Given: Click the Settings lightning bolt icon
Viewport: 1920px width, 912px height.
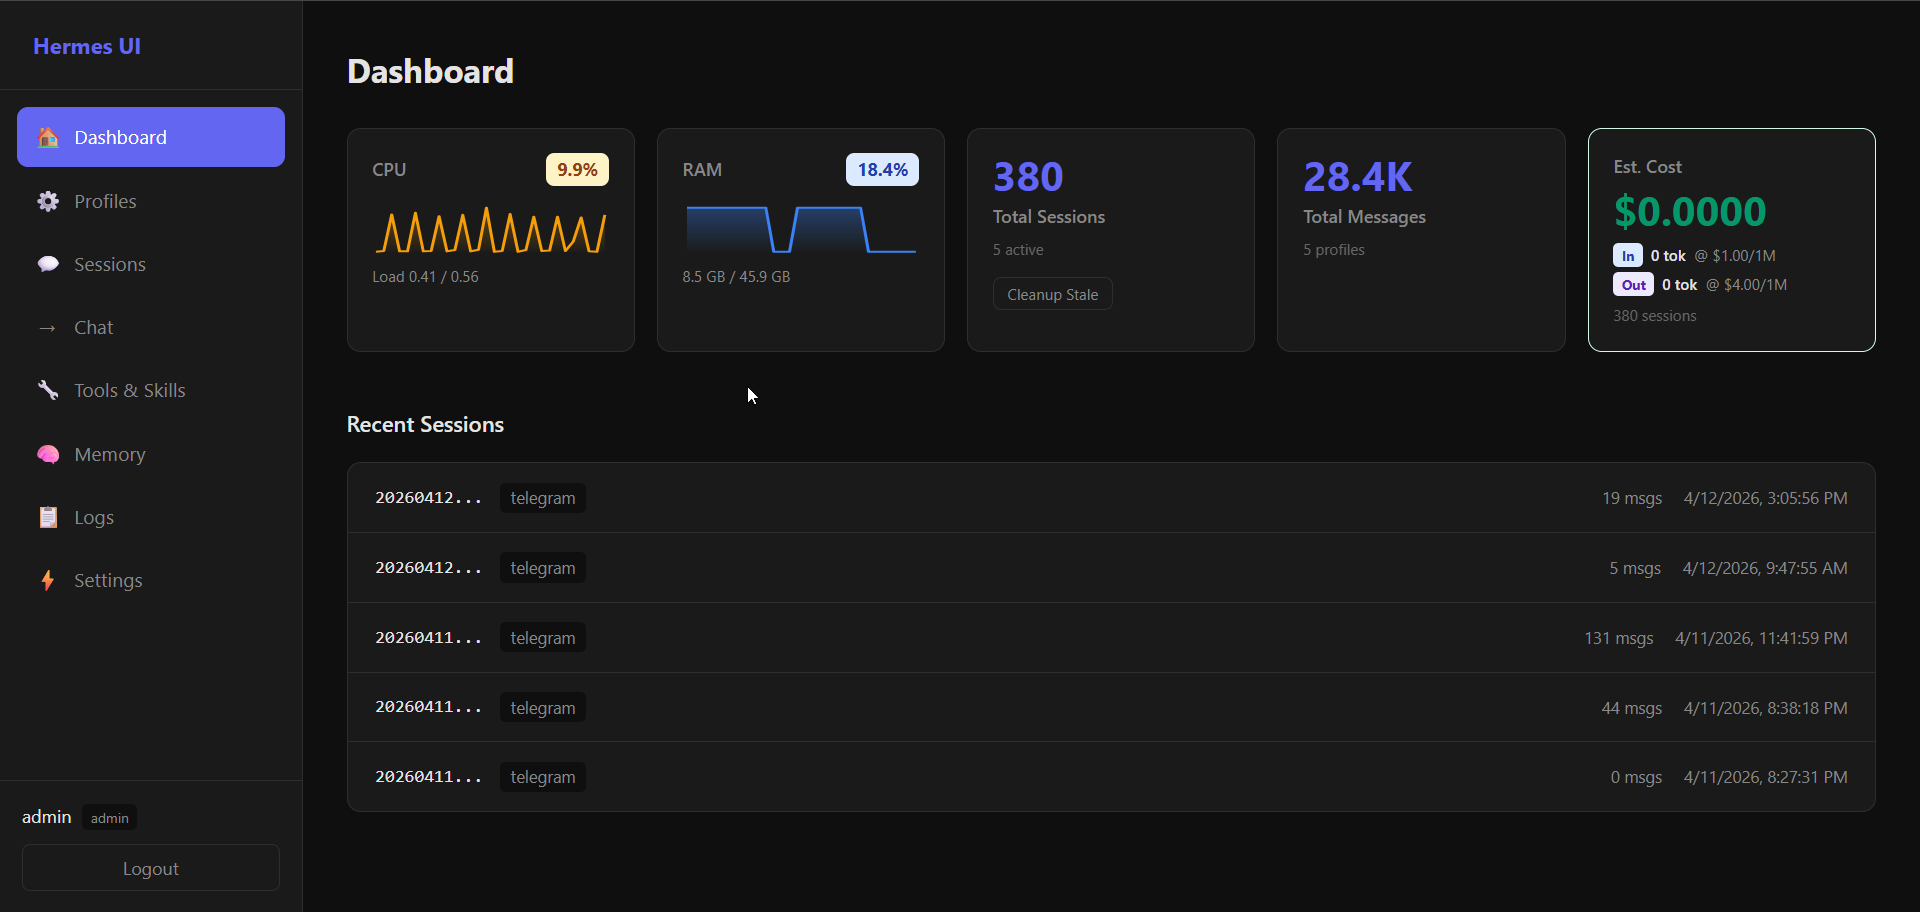Looking at the screenshot, I should pyautogui.click(x=48, y=580).
